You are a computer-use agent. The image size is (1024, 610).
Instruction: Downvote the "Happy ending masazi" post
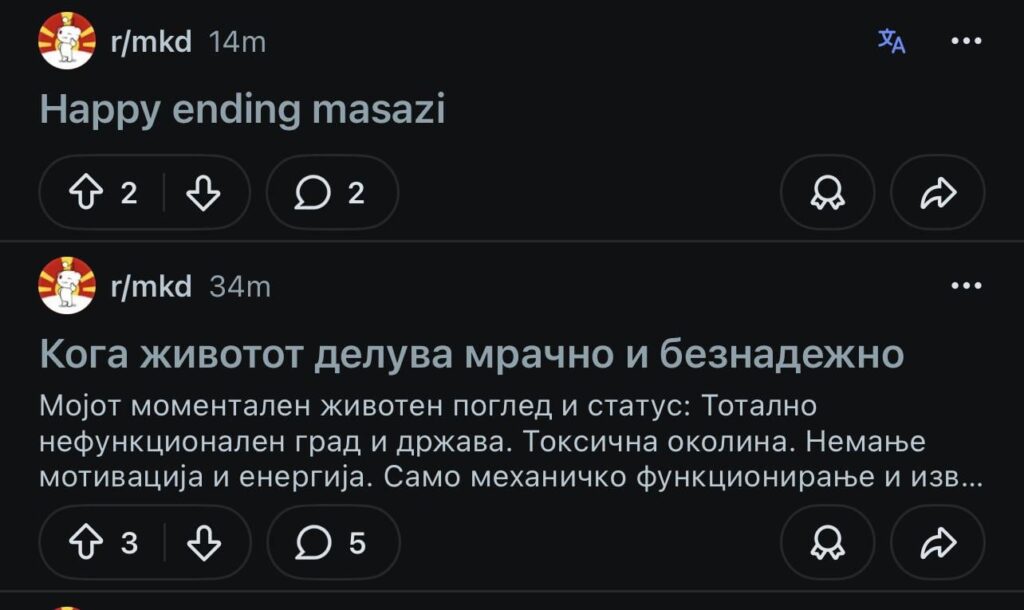tap(205, 192)
